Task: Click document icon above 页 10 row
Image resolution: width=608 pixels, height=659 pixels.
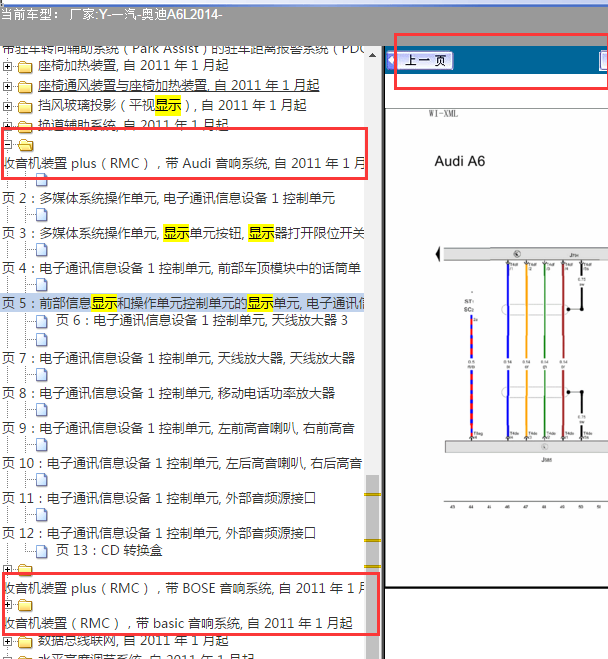Action: pos(41,444)
